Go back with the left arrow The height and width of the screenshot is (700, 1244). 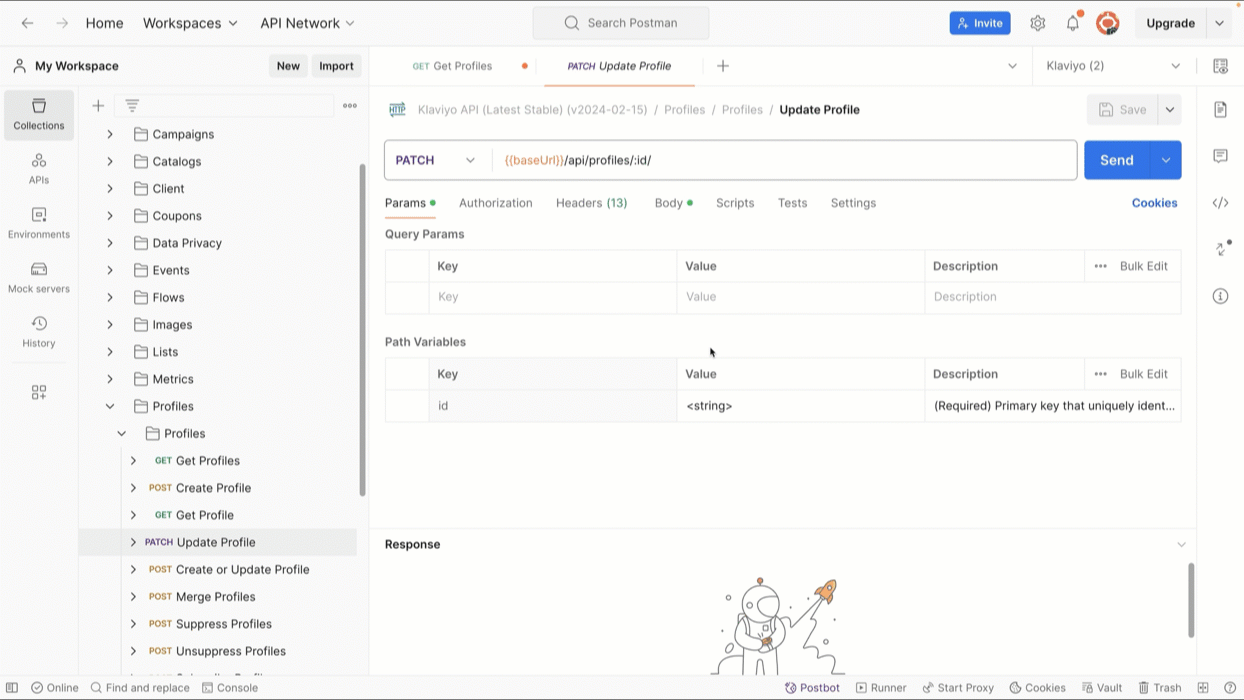pos(28,23)
